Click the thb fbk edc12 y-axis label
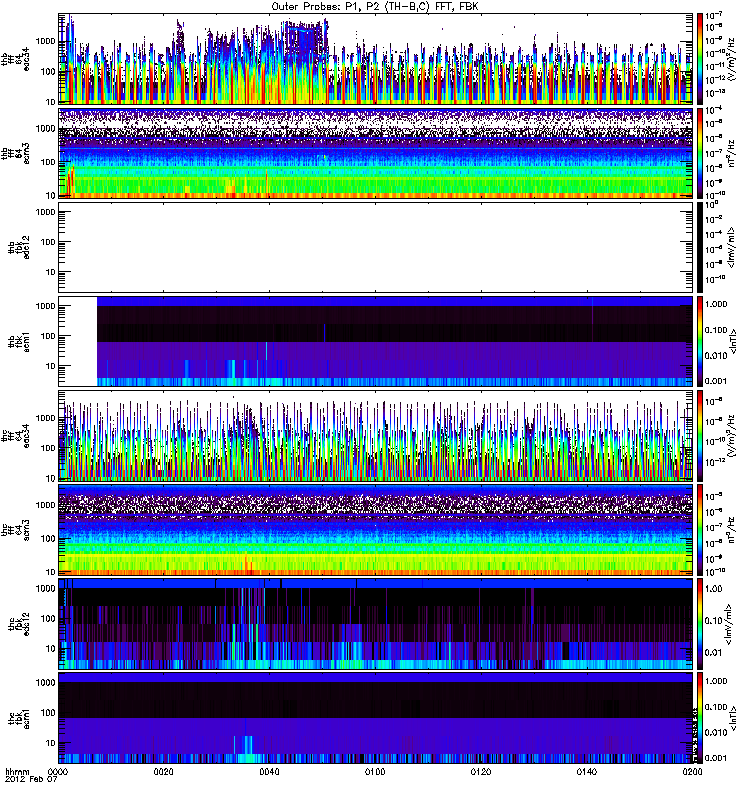 (19, 247)
